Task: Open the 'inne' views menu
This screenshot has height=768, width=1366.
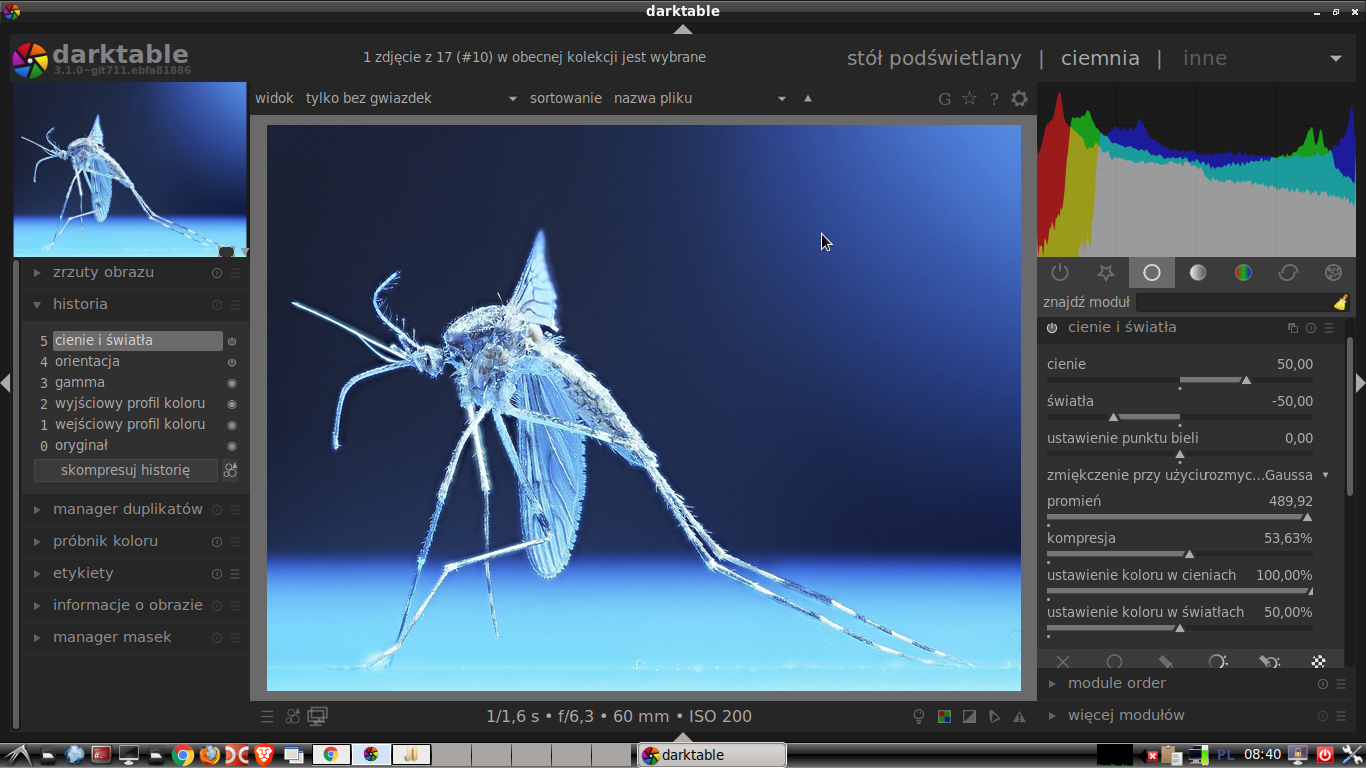Action: pyautogui.click(x=1204, y=58)
